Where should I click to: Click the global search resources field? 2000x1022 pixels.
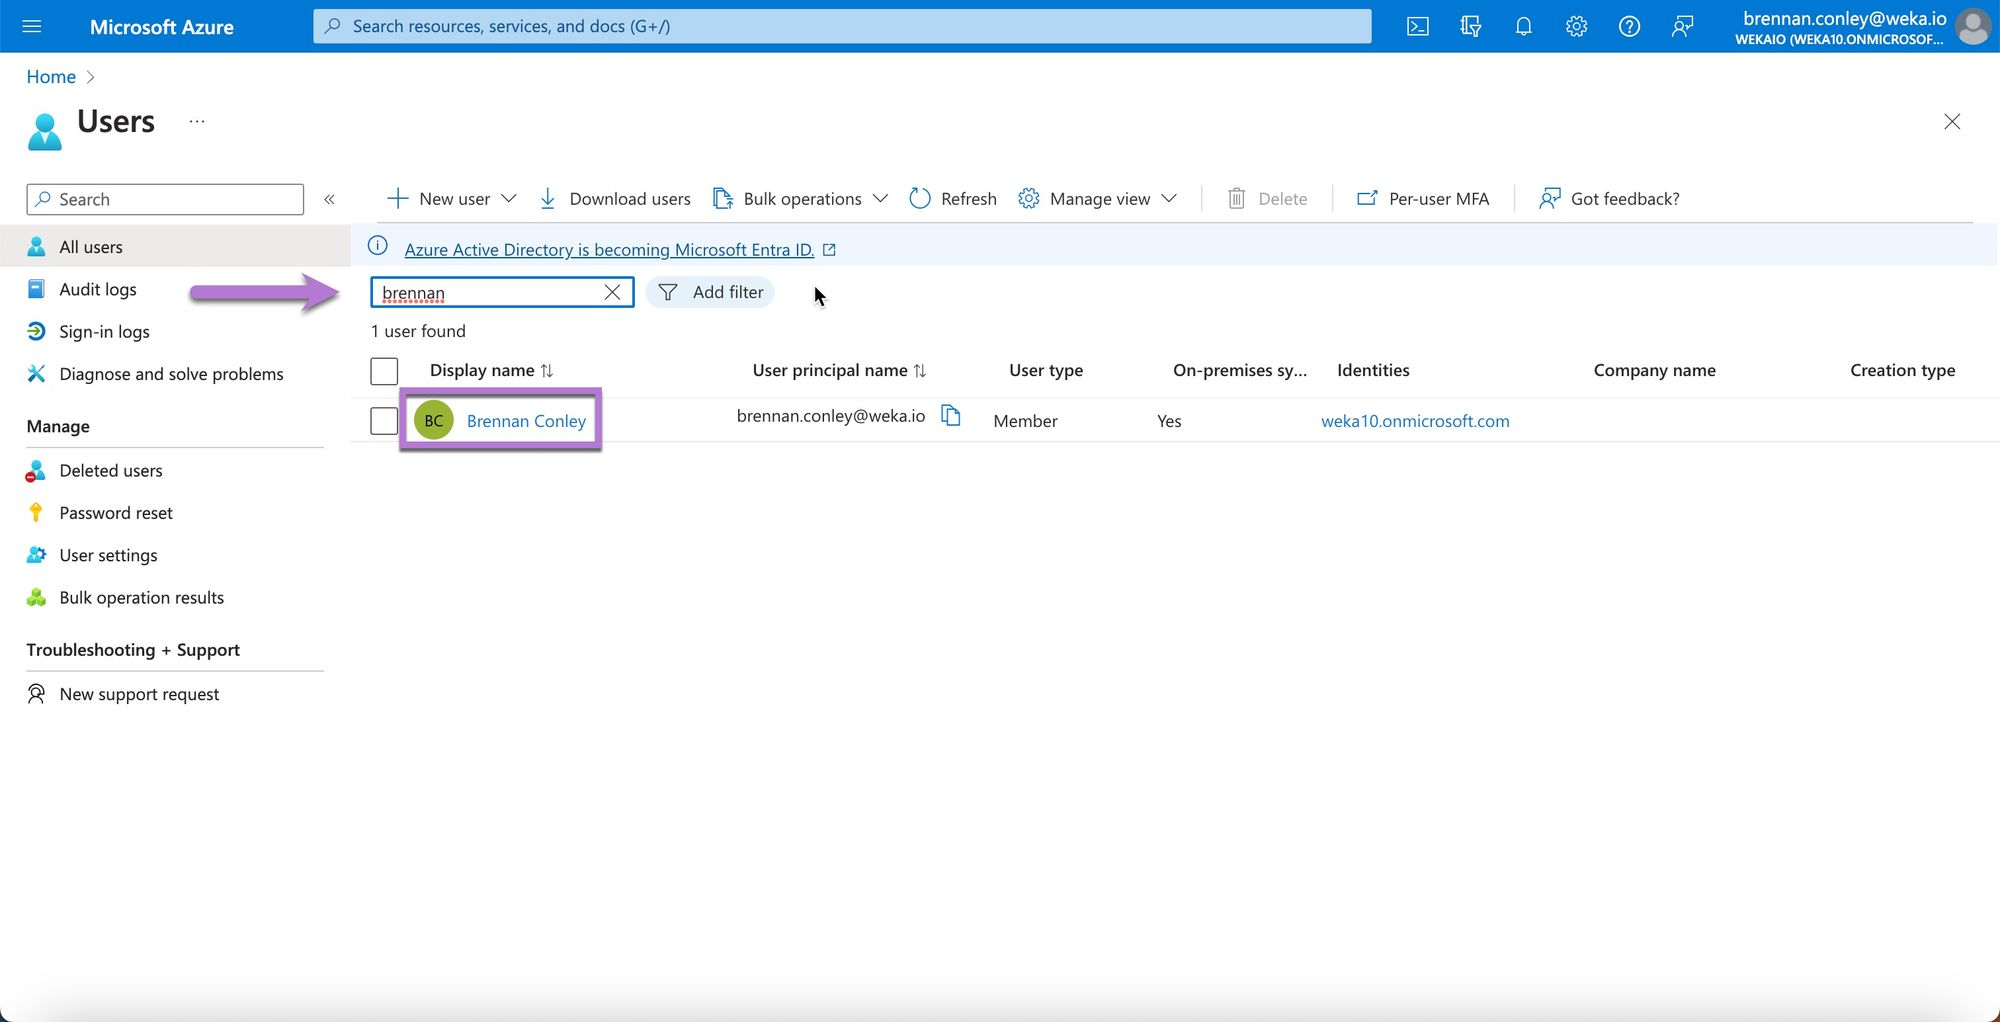841,27
